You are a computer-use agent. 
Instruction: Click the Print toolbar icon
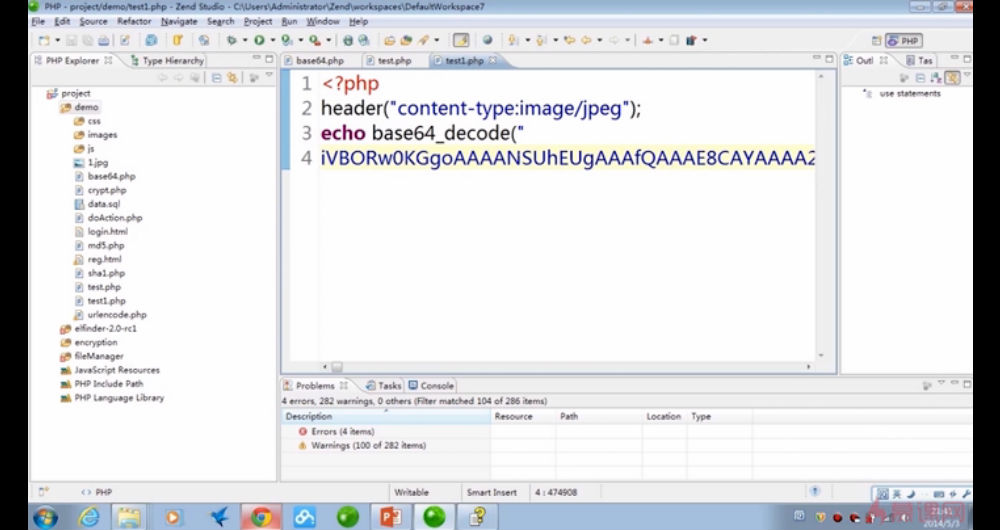(x=103, y=40)
